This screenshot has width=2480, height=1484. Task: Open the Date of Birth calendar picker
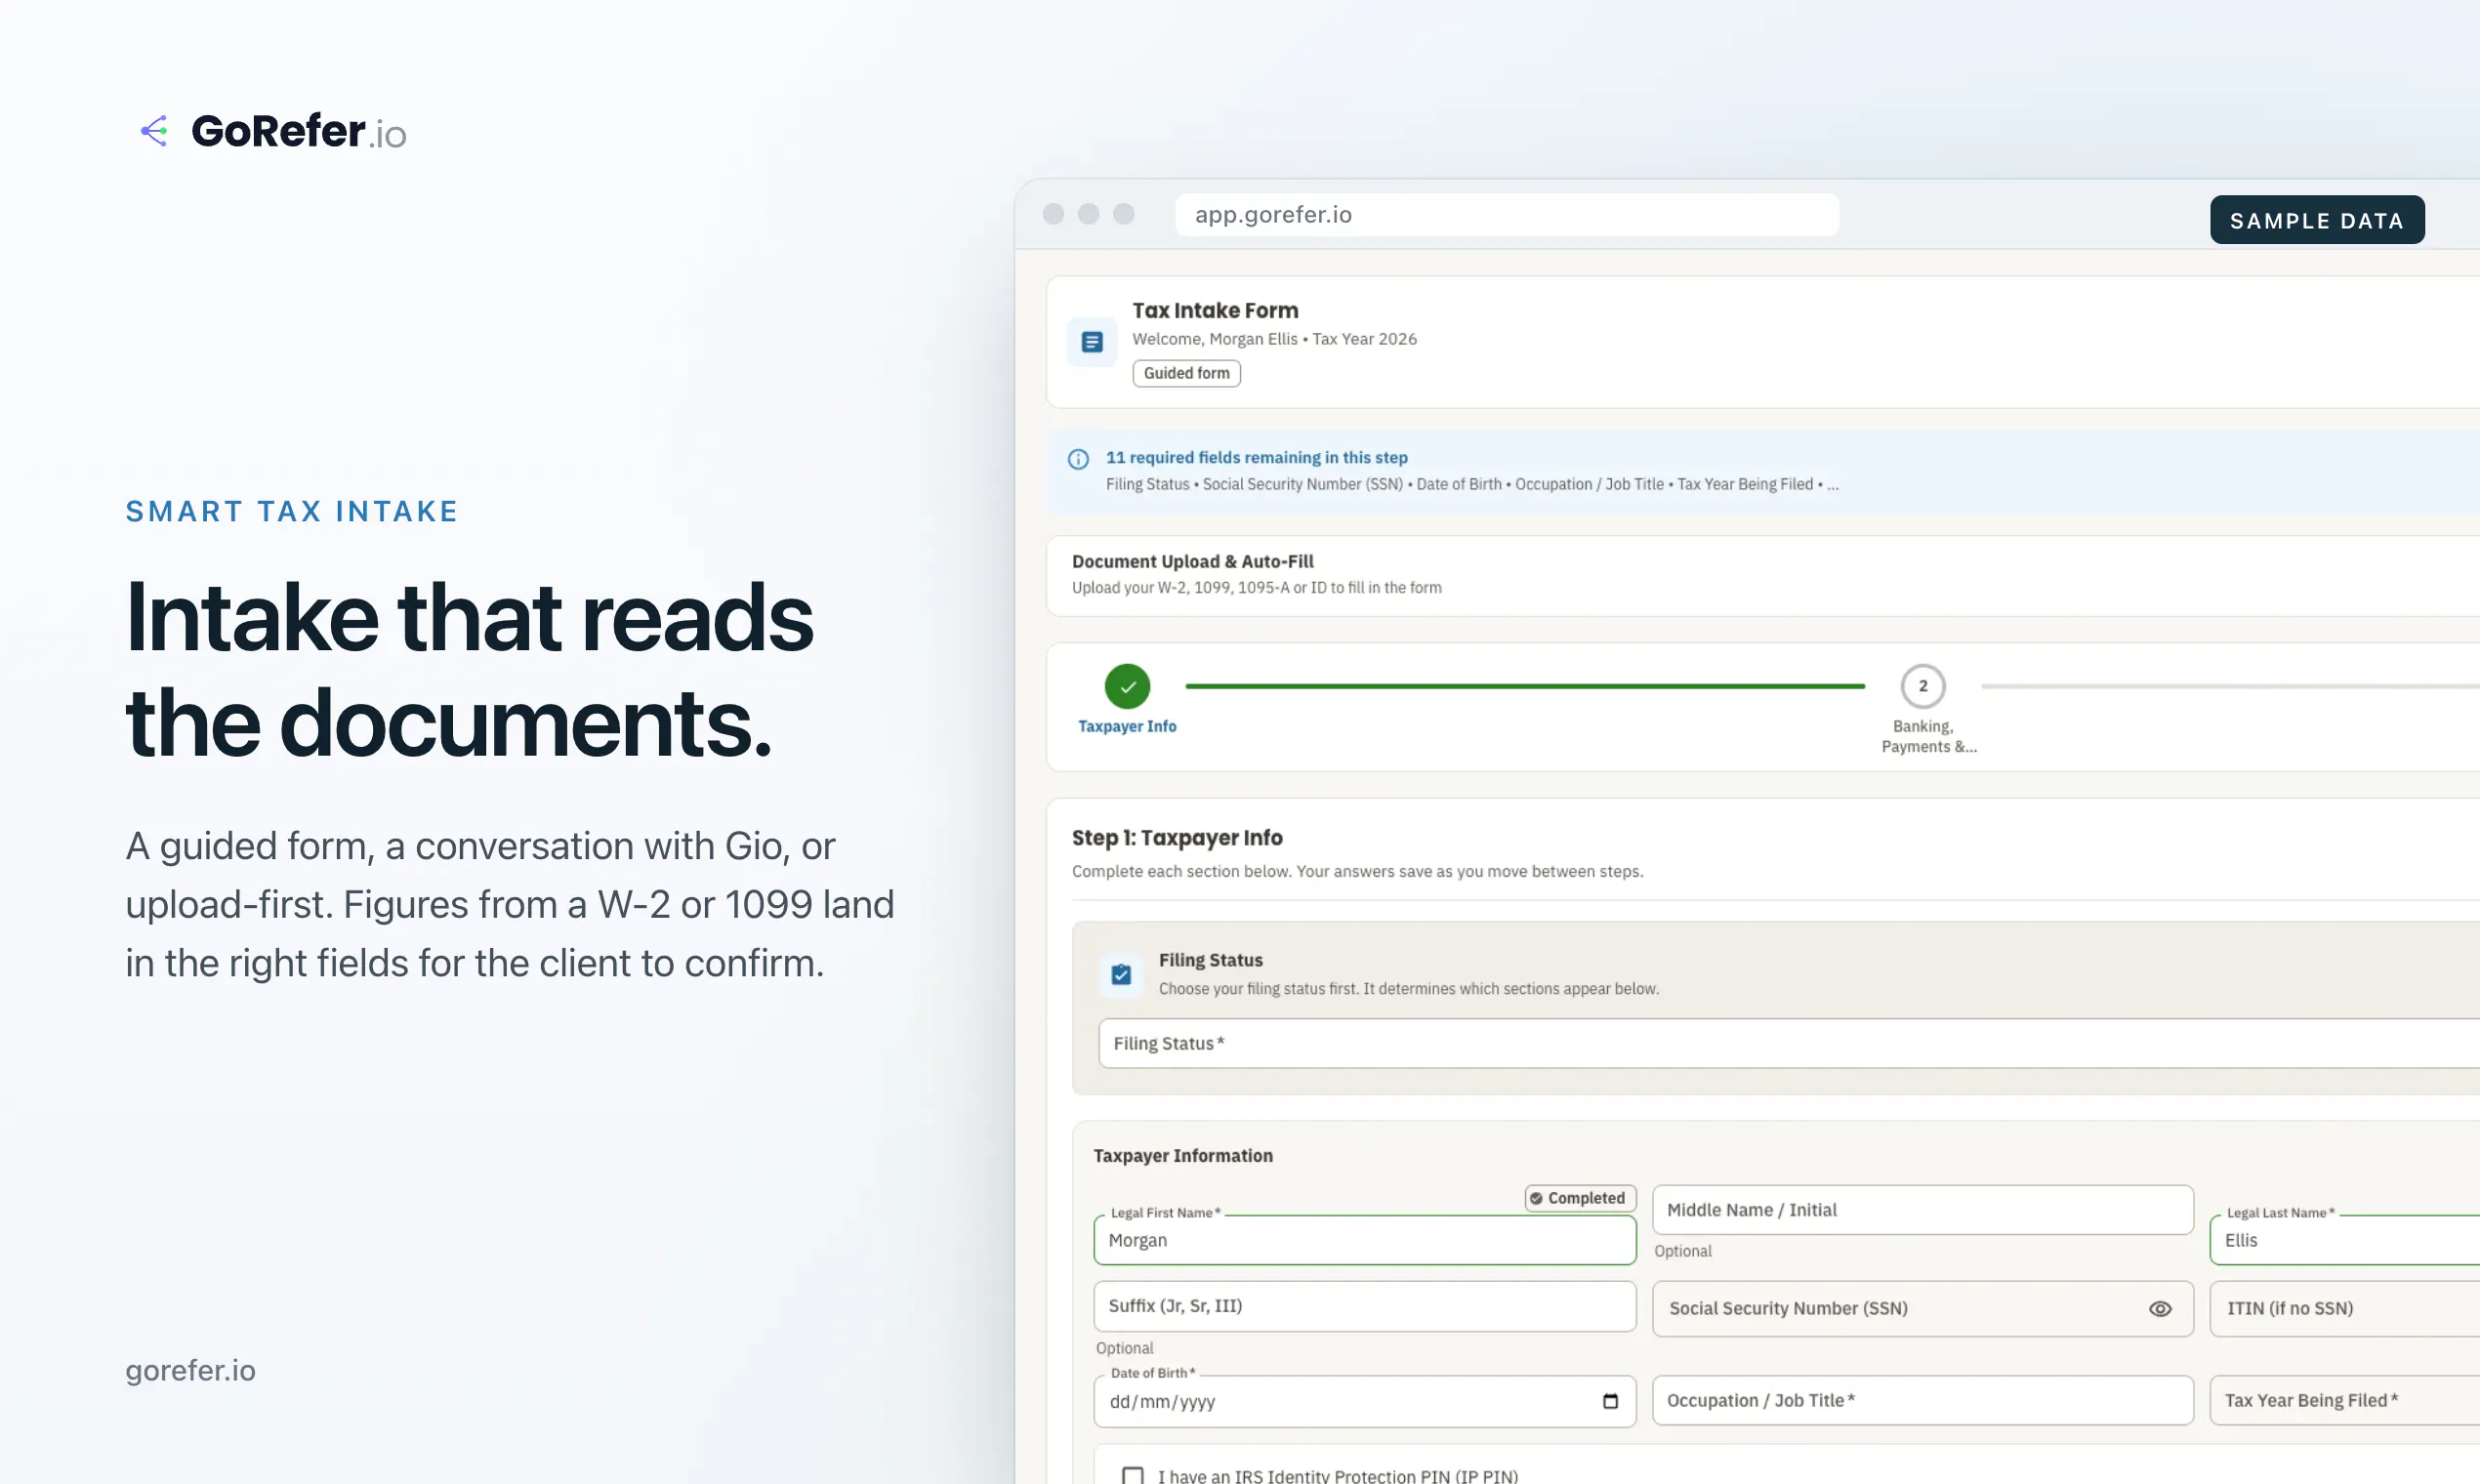coord(1610,1401)
